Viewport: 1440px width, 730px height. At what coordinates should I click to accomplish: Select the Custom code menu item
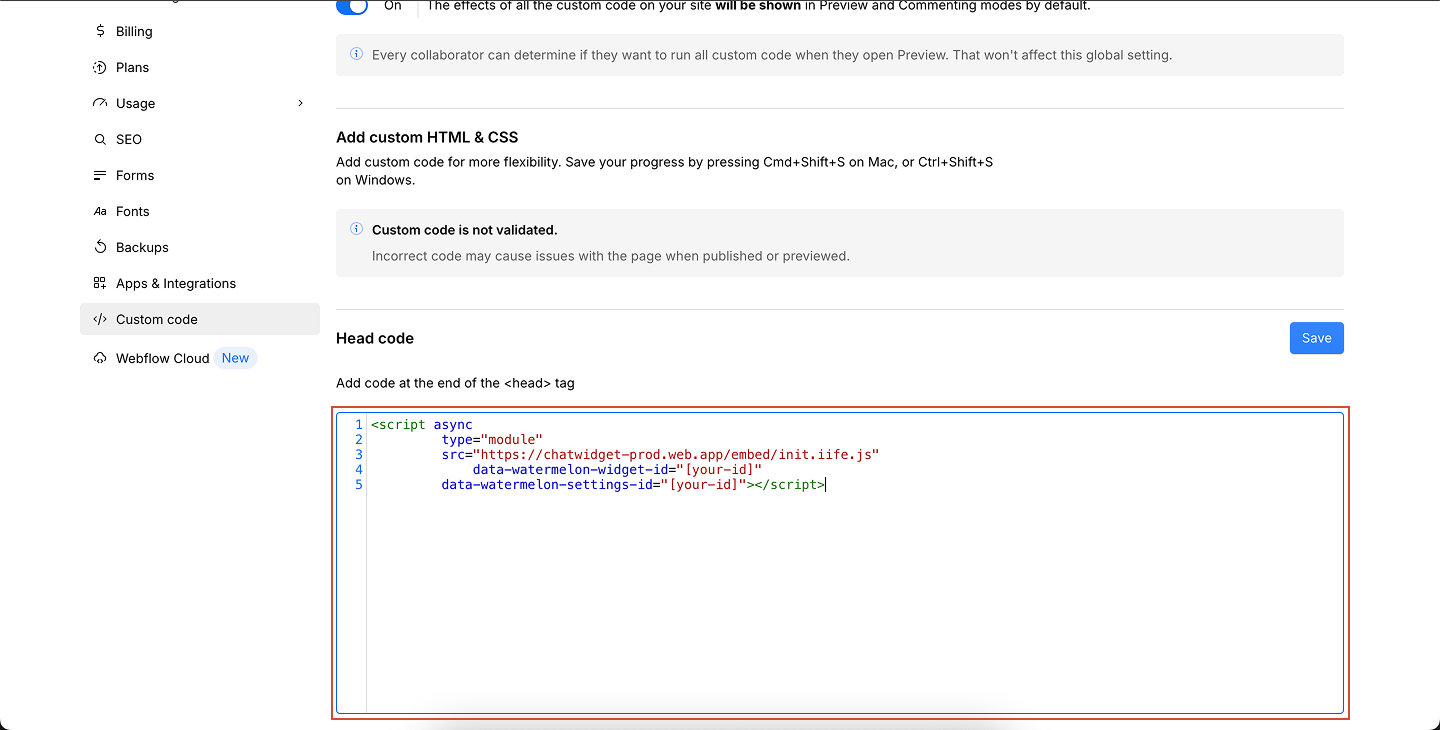pyautogui.click(x=200, y=319)
